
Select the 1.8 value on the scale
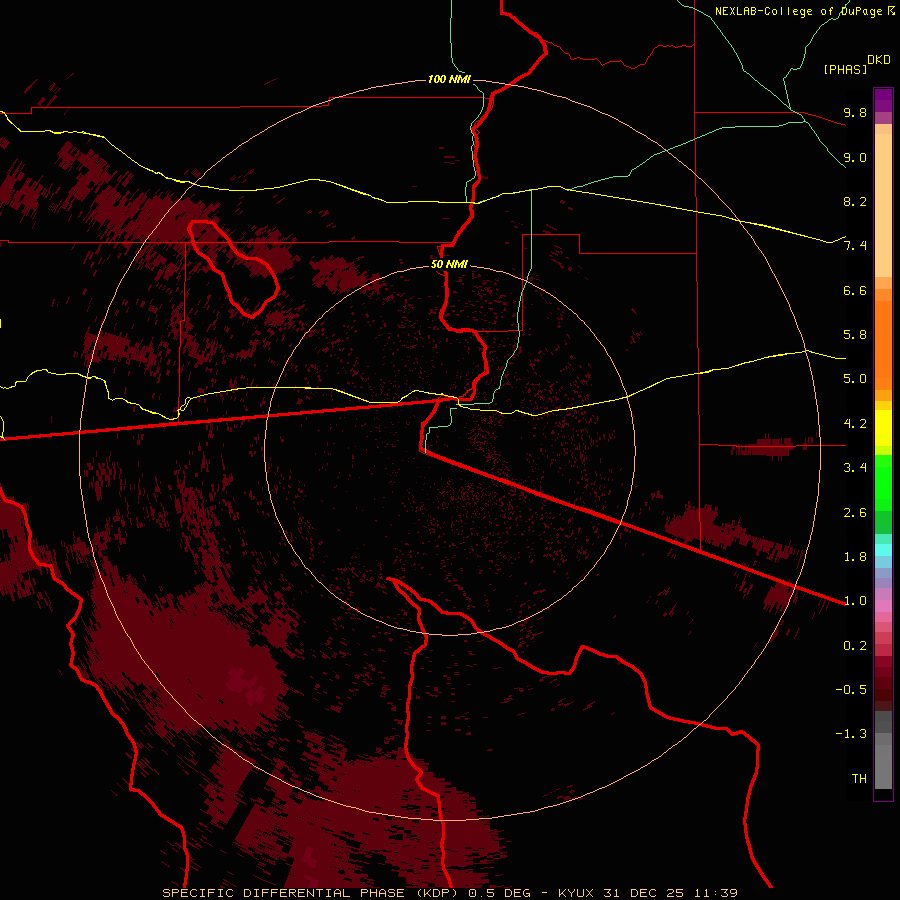[855, 557]
